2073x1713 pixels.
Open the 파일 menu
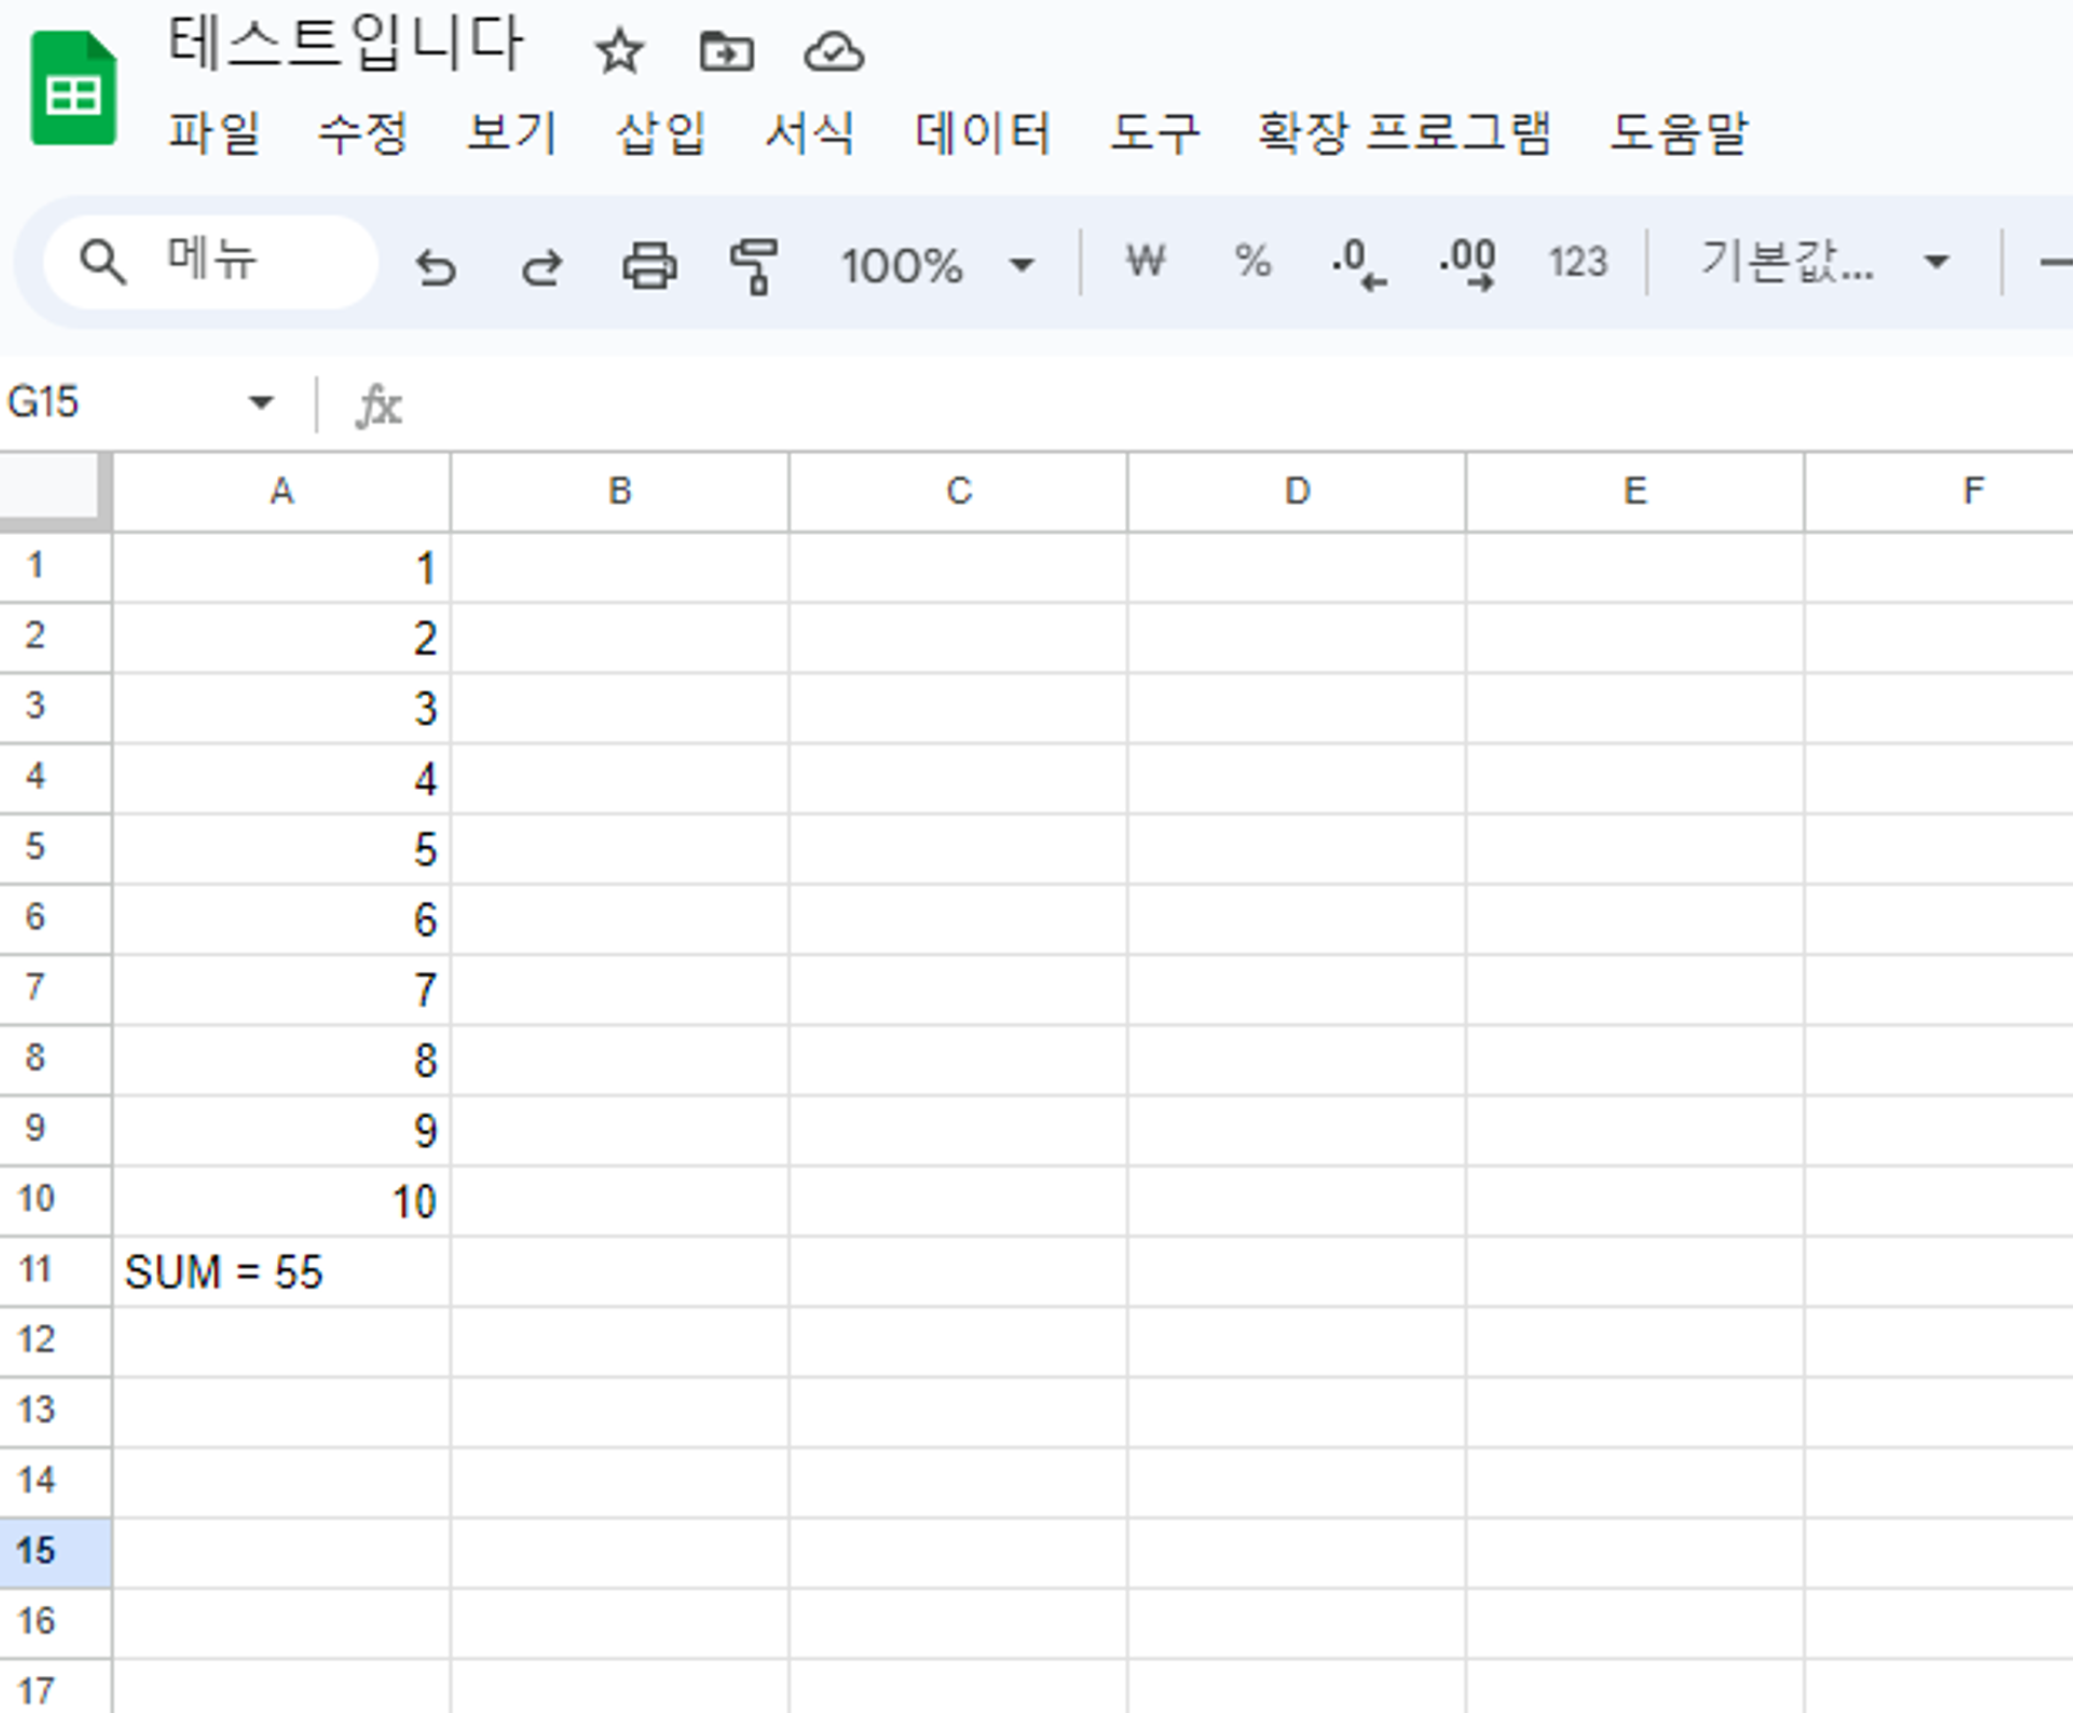214,132
